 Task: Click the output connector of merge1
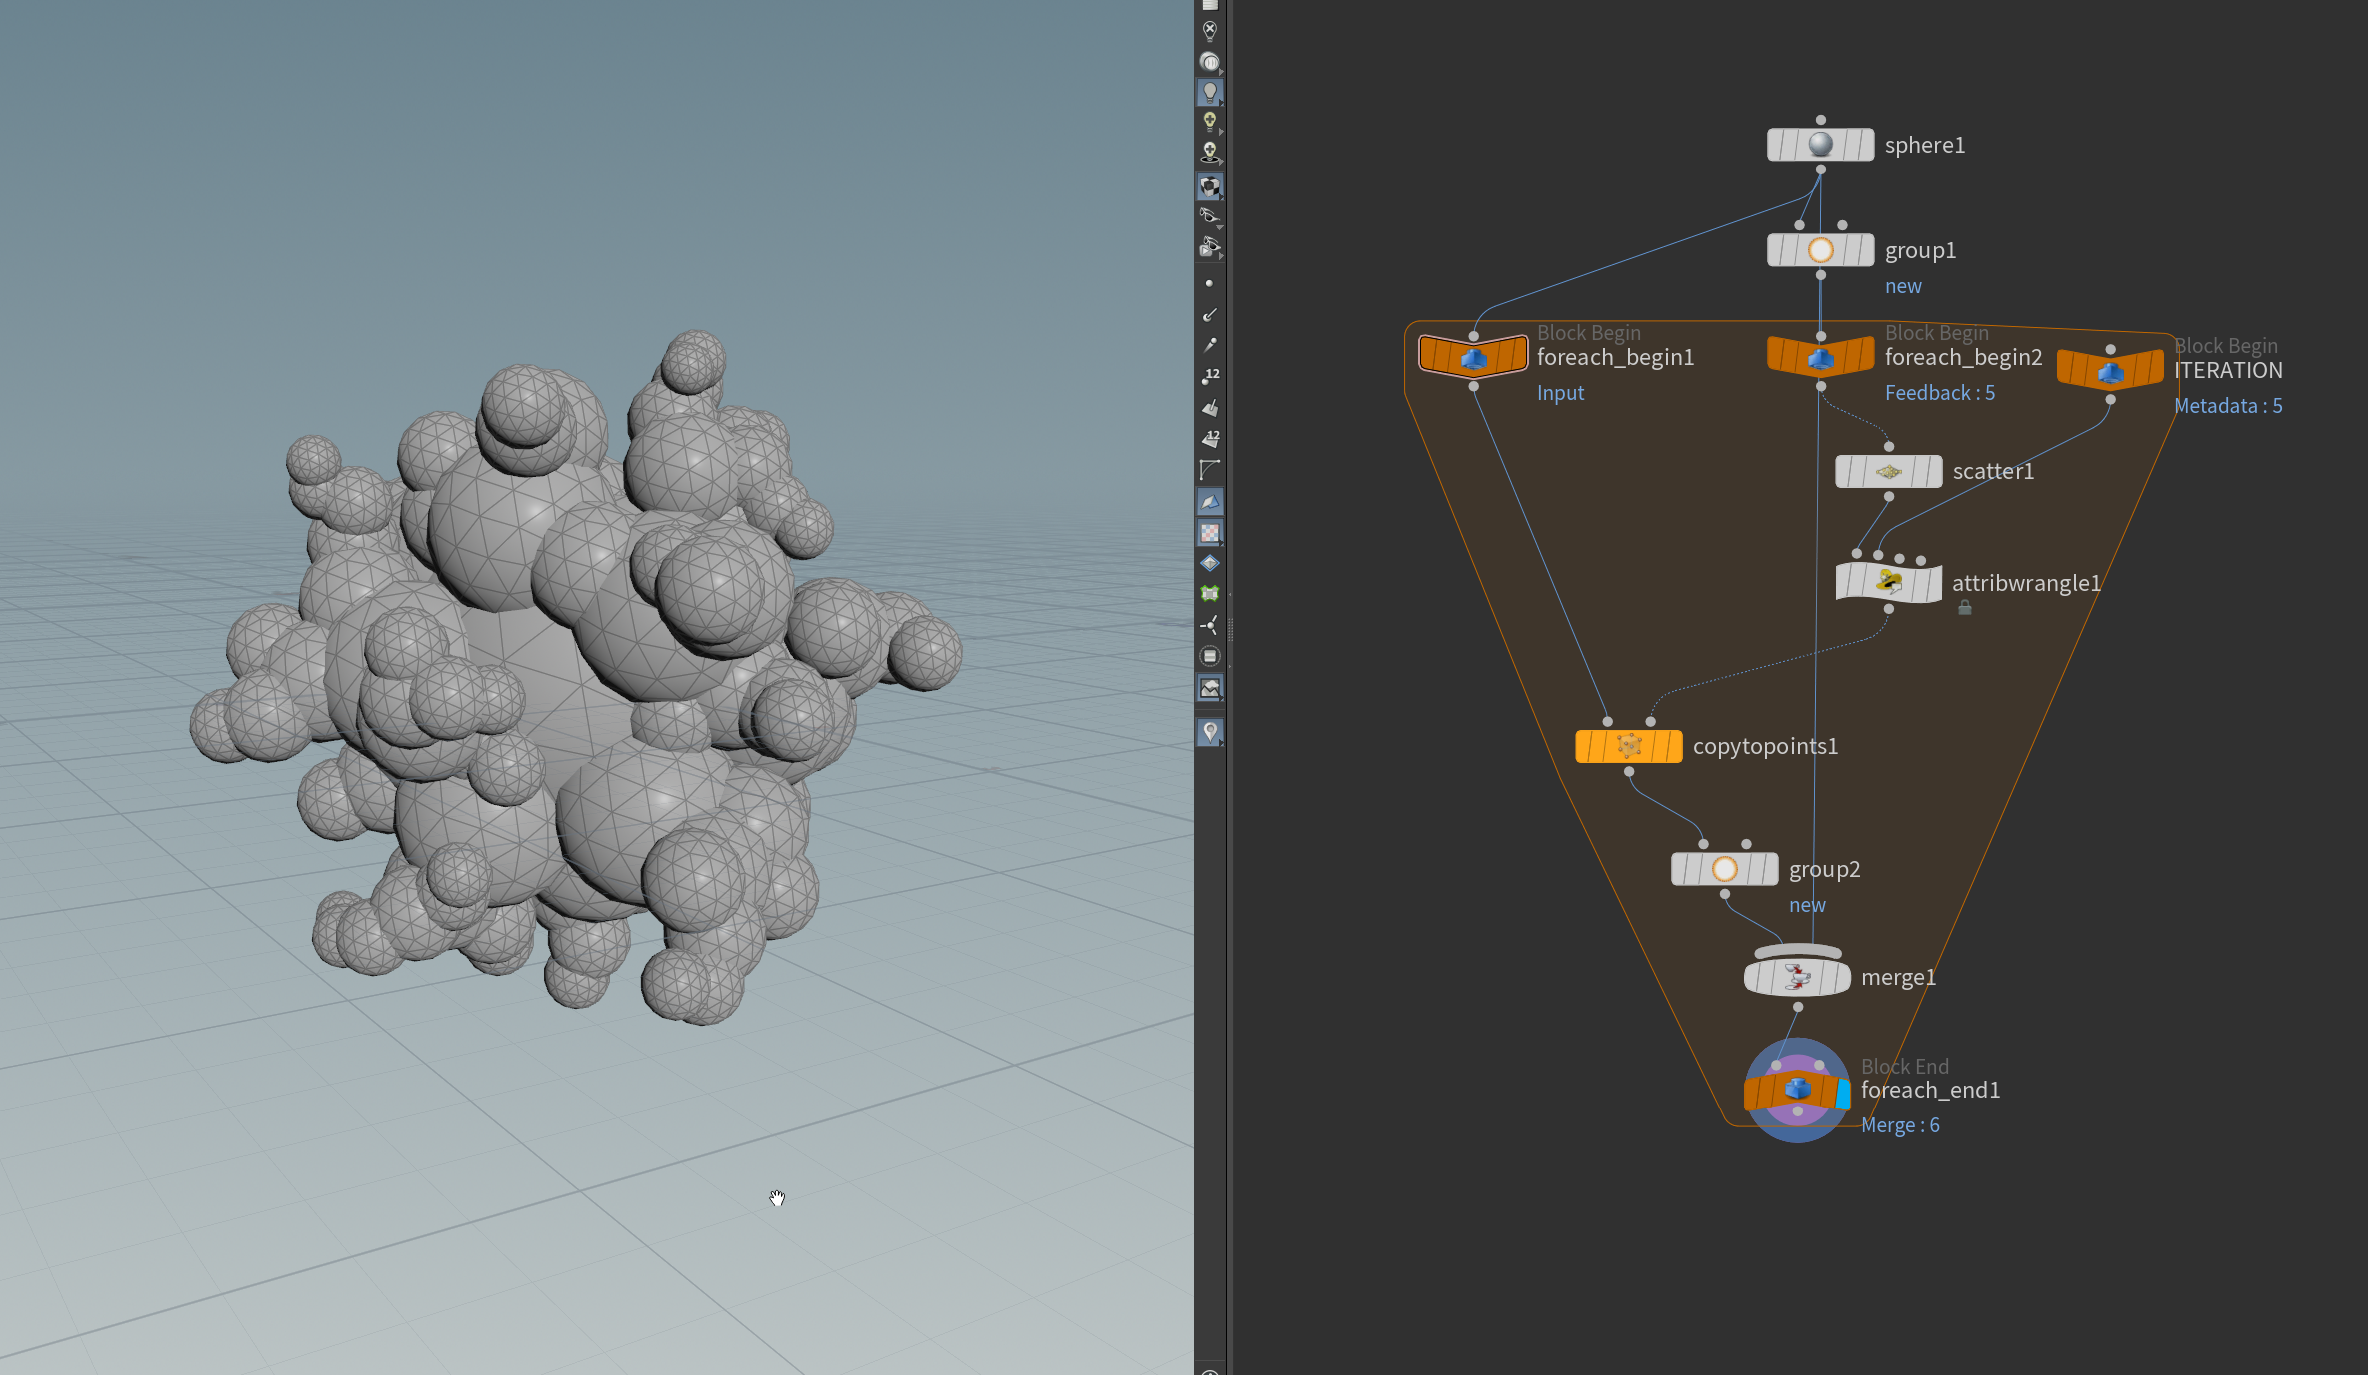point(1798,1007)
